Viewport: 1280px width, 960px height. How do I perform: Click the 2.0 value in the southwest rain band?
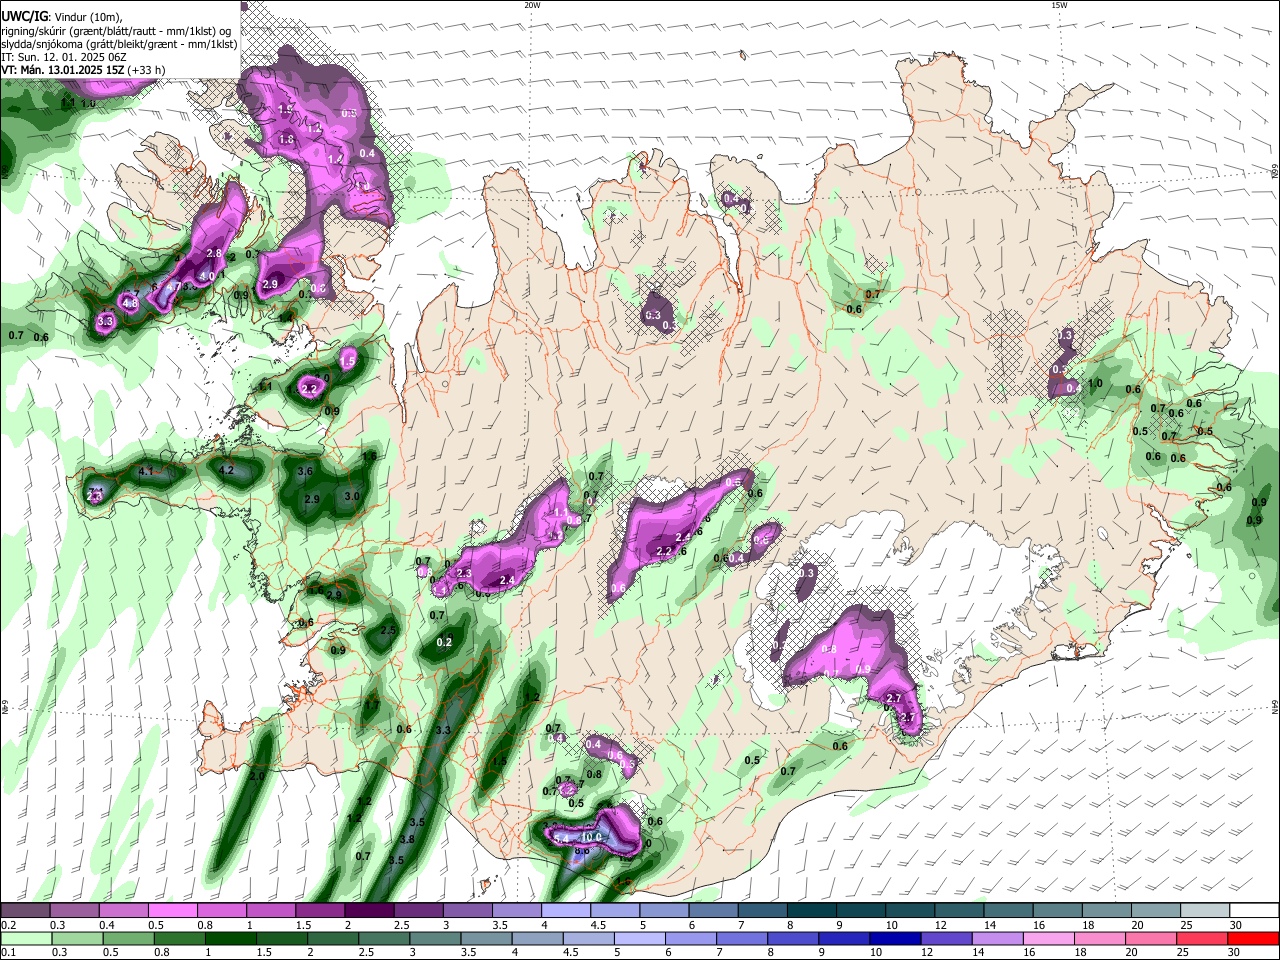[x=257, y=776]
